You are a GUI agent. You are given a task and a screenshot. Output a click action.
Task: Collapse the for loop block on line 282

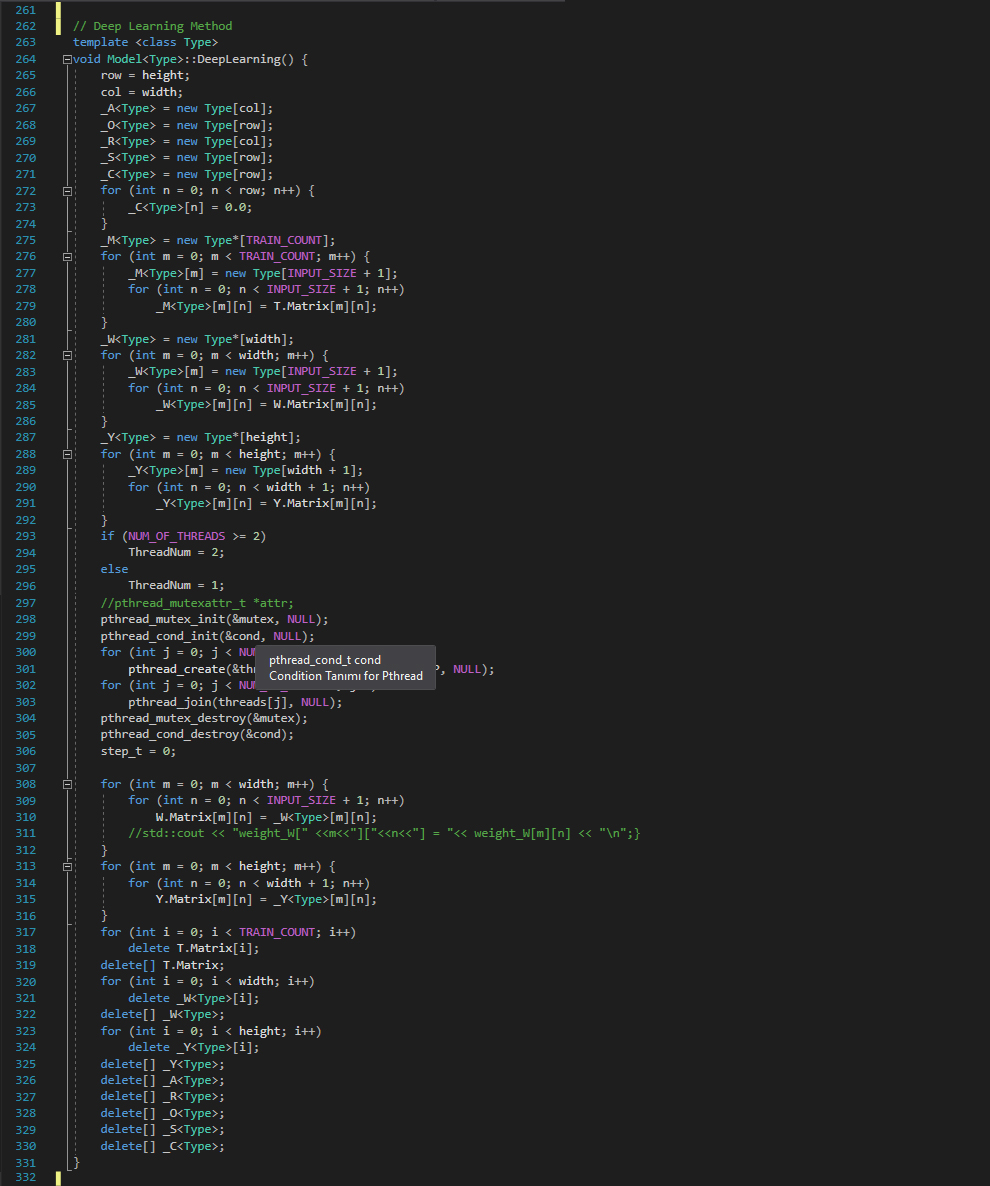pyautogui.click(x=67, y=355)
